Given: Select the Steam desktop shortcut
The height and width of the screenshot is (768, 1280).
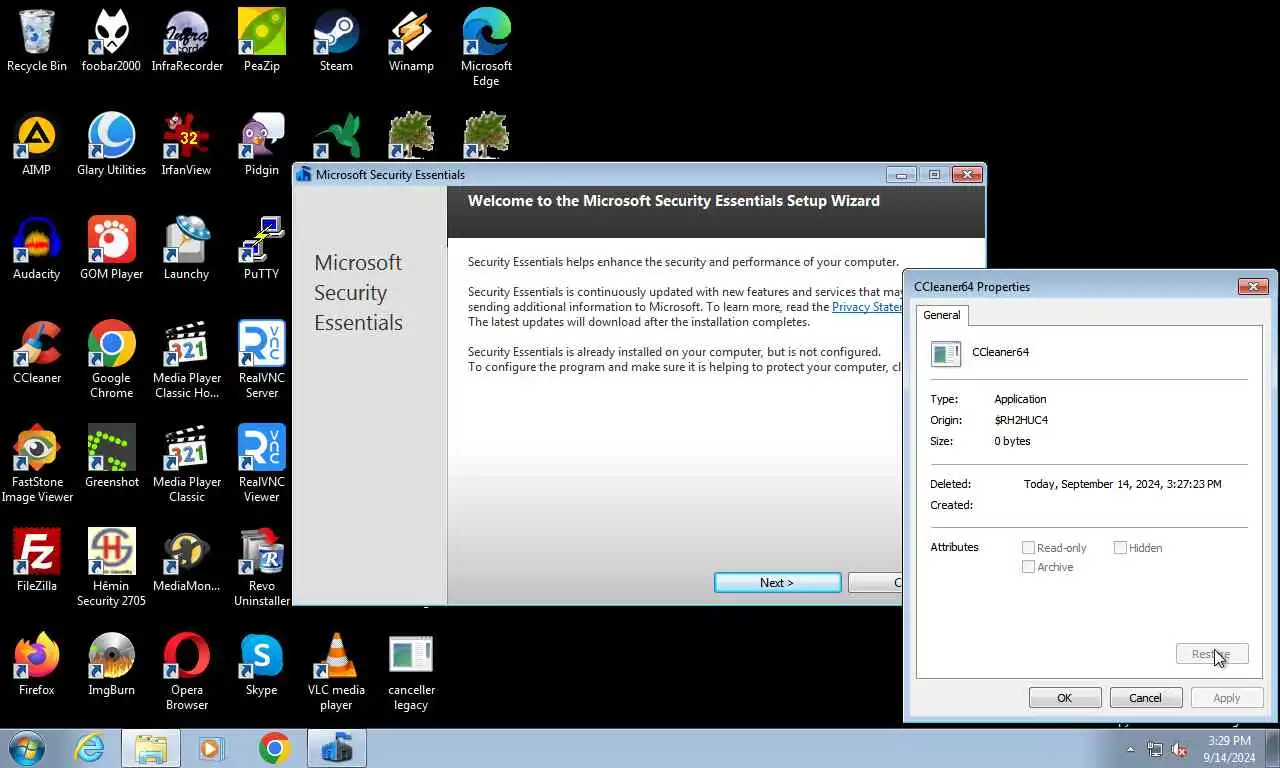Looking at the screenshot, I should pos(336,41).
